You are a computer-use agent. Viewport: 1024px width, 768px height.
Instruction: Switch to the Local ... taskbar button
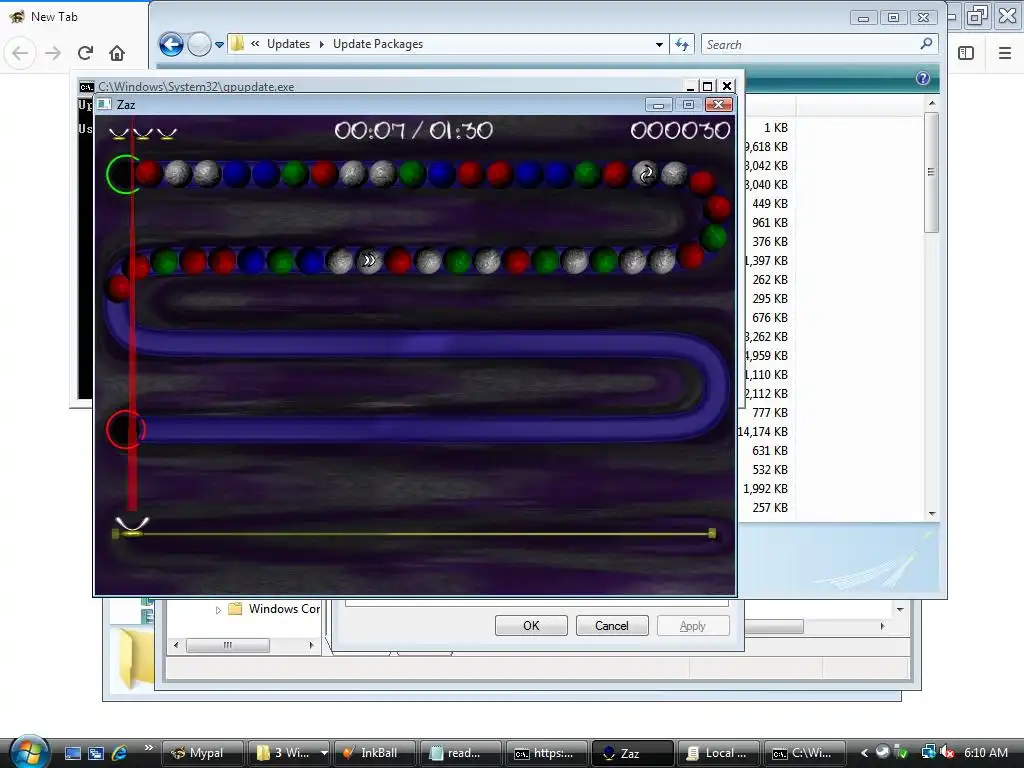(x=718, y=753)
